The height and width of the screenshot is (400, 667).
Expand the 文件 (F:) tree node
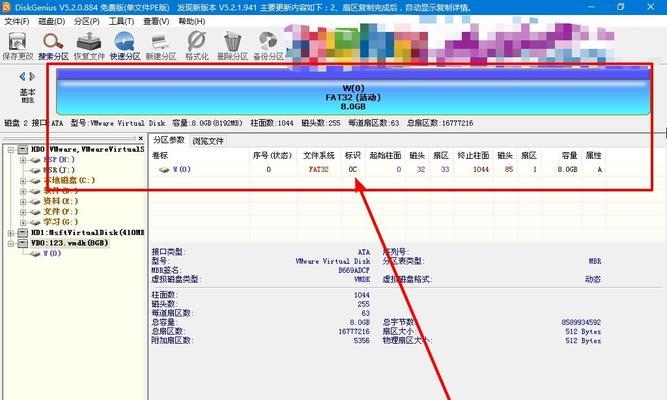[x=23, y=212]
